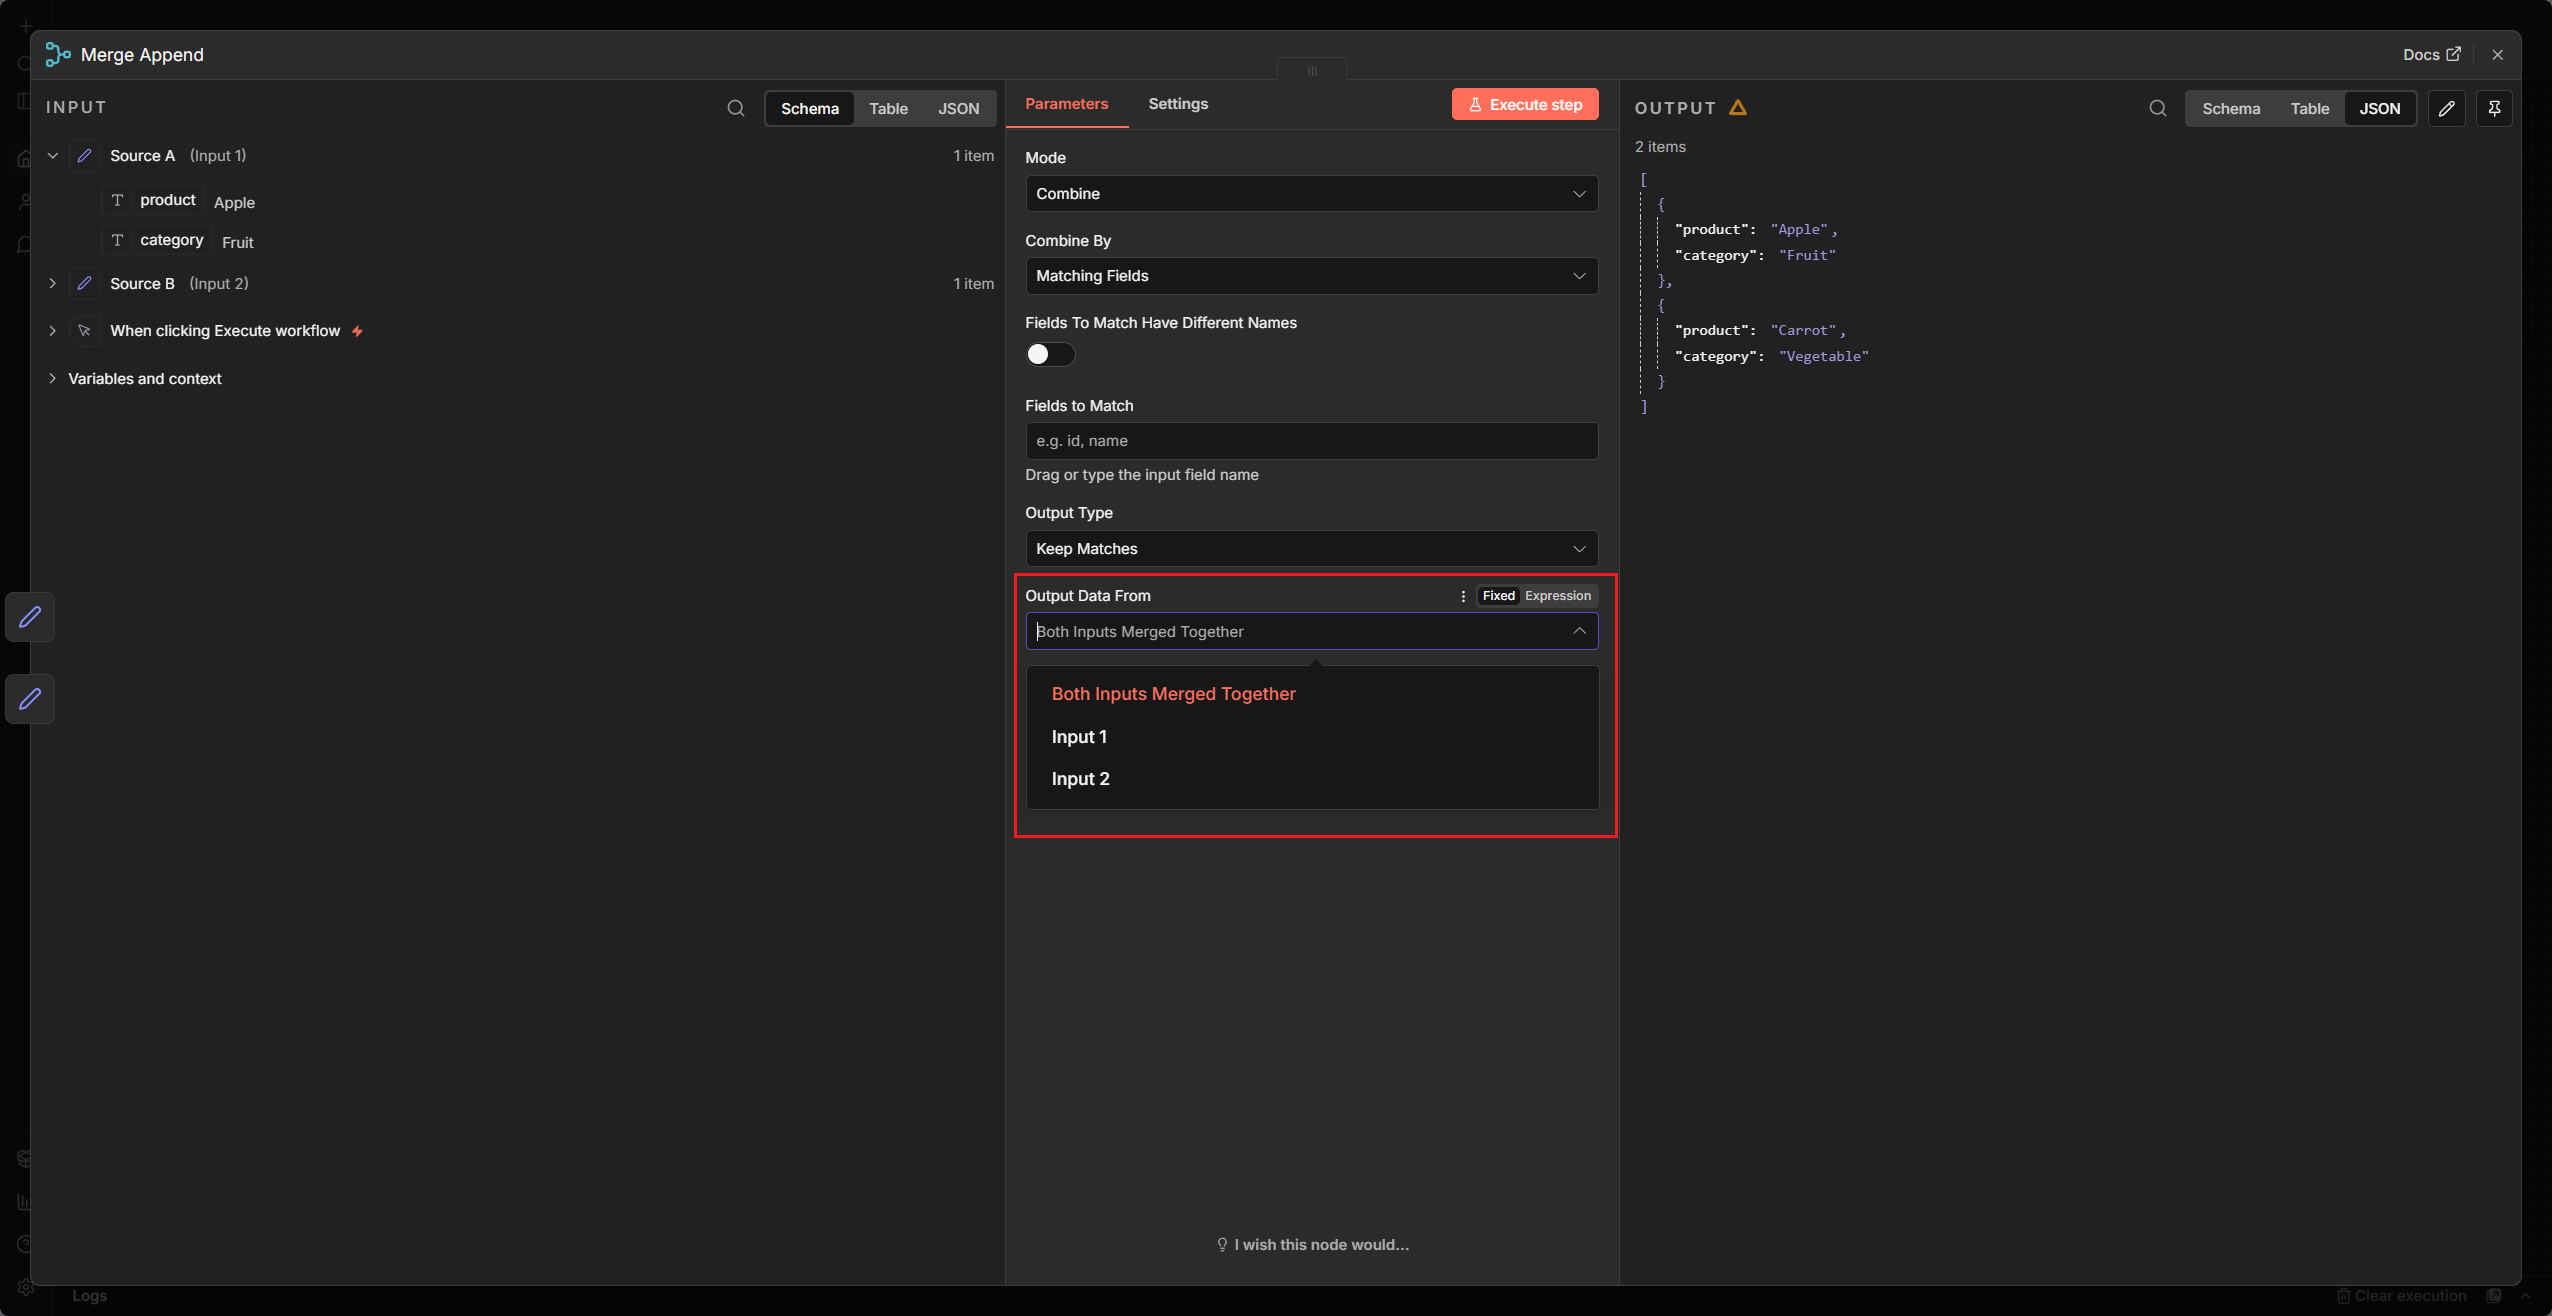Click the Source B pencil icon
This screenshot has width=2552, height=1316.
85,284
